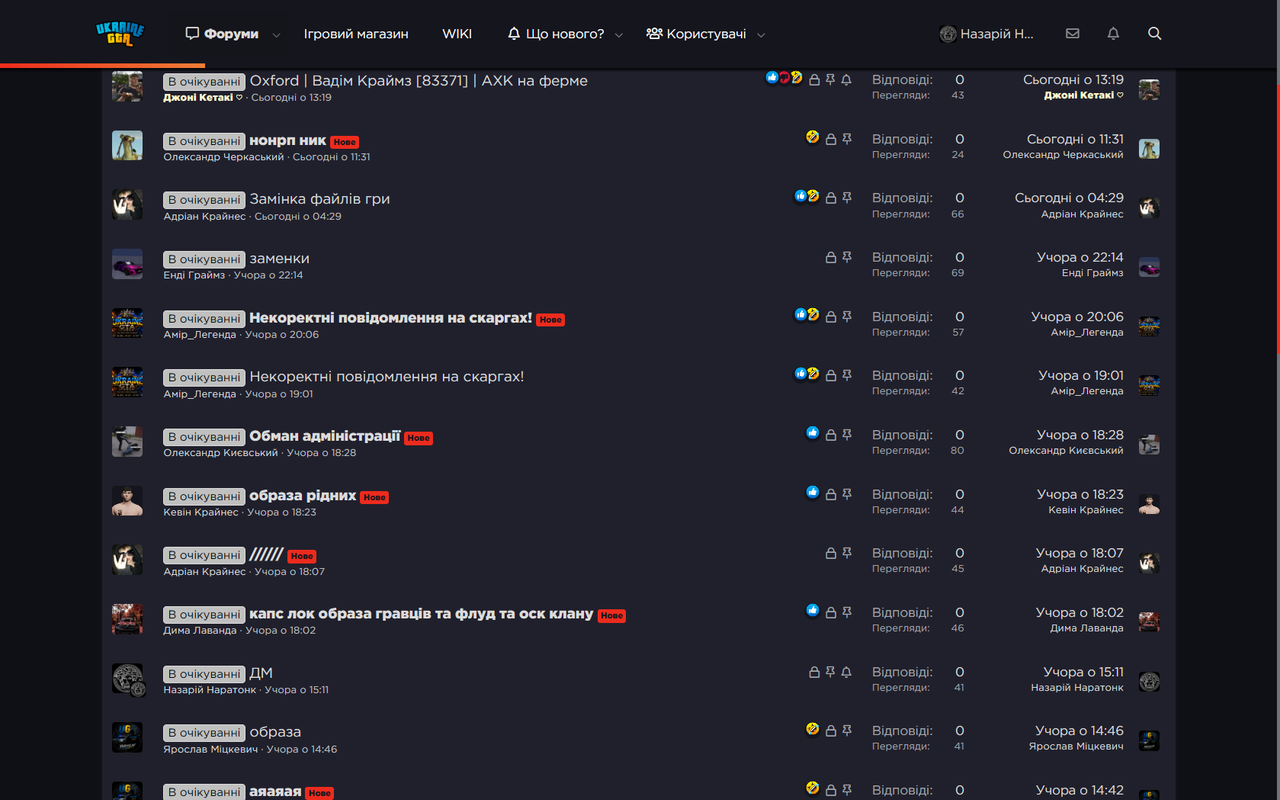Click the pin icon in the ДМ thread row
Image resolution: width=1280 pixels, height=800 pixels.
(830, 672)
